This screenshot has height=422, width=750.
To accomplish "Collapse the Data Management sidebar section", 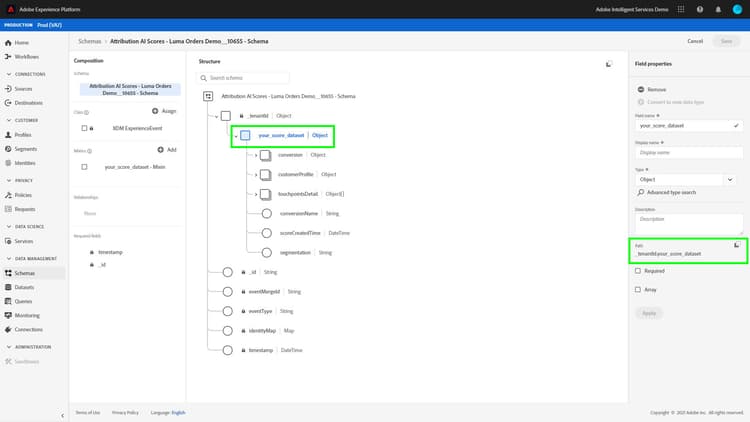I will (9, 258).
